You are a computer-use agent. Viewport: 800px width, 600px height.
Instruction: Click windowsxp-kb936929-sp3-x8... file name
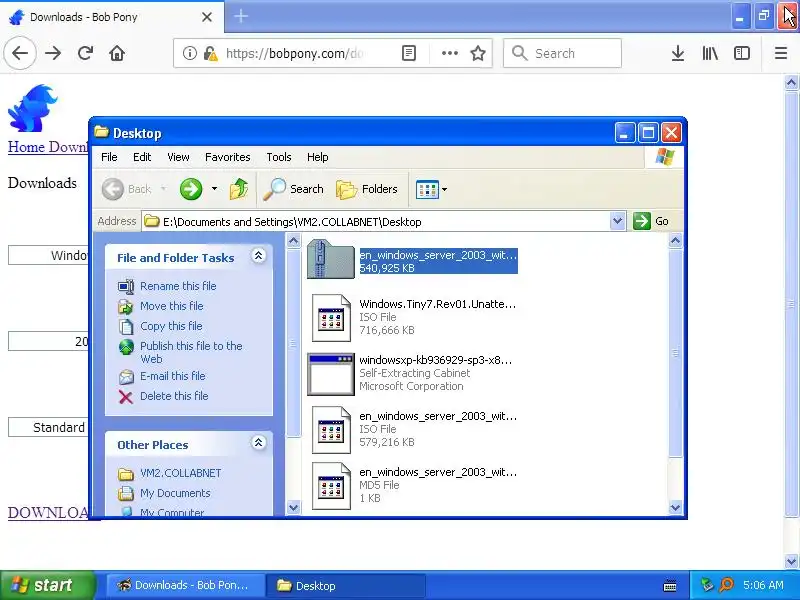click(435, 360)
